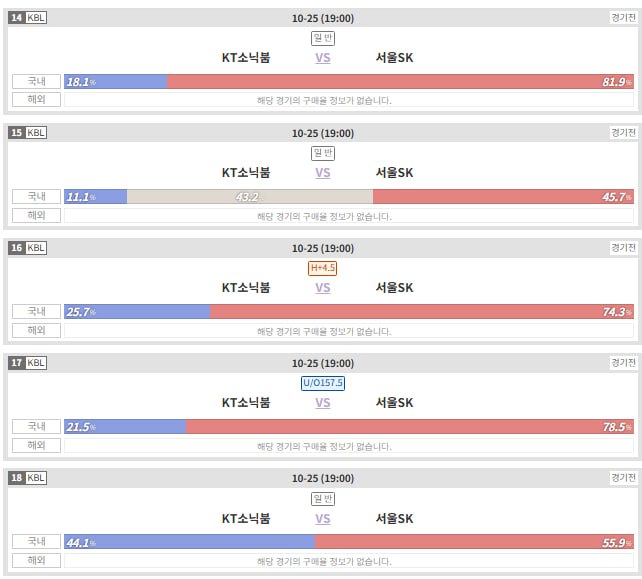Click the VS link in match 17
This screenshot has height=579, width=642.
[323, 403]
